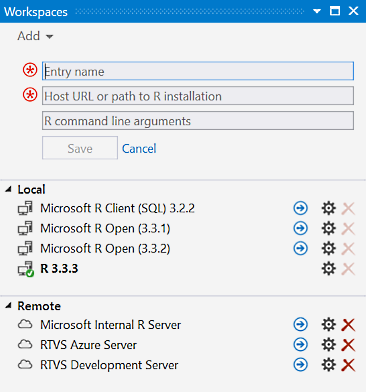Focus Host URL or path field
Viewport: 366px width, 392px height.
[x=198, y=96]
